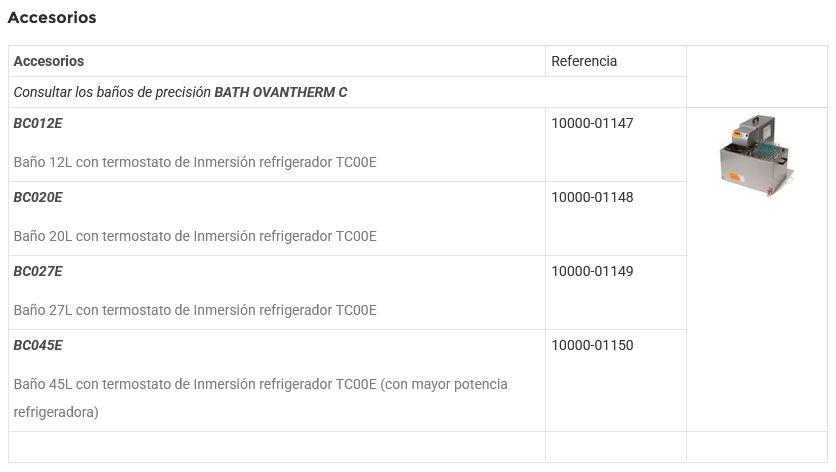Viewport: 836px width, 472px height.
Task: Select the BC012E model name
Action: coord(38,123)
